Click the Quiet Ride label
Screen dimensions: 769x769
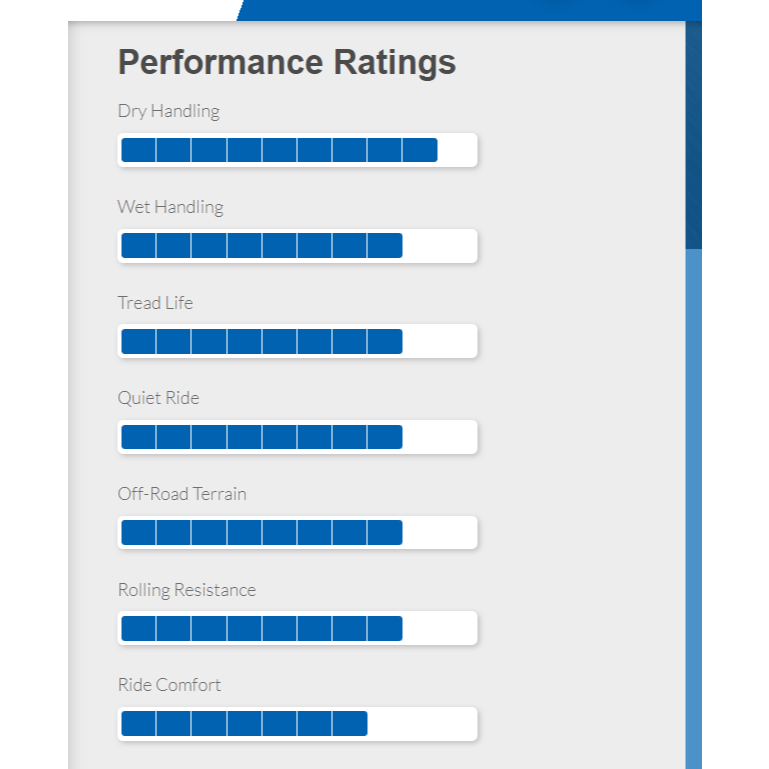pos(158,398)
